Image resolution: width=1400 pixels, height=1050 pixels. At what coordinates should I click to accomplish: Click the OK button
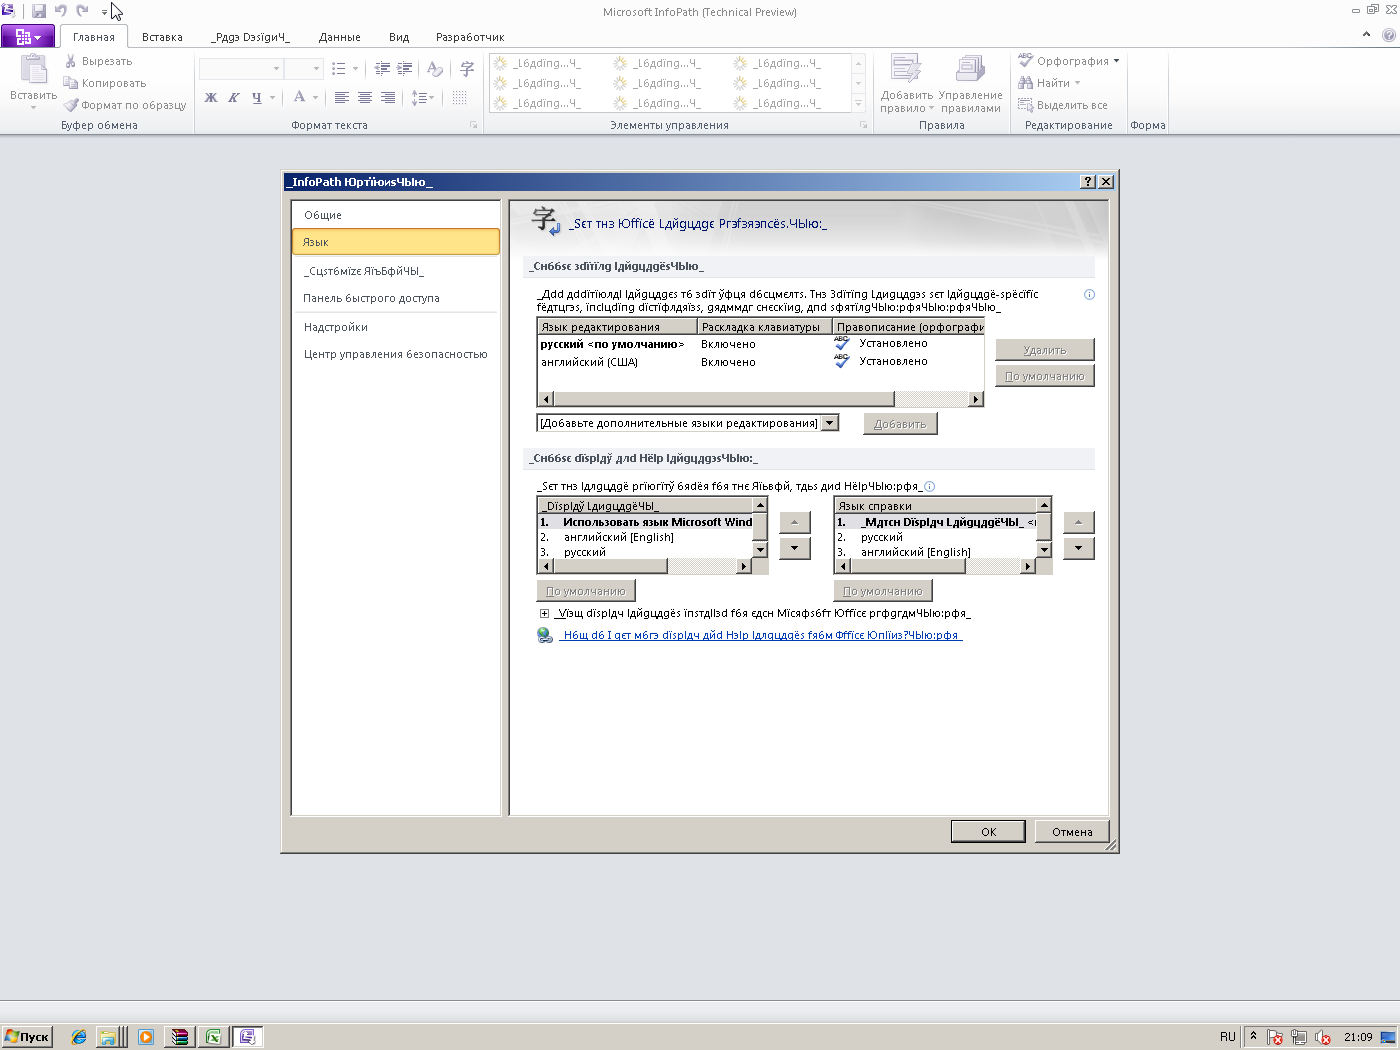988,831
